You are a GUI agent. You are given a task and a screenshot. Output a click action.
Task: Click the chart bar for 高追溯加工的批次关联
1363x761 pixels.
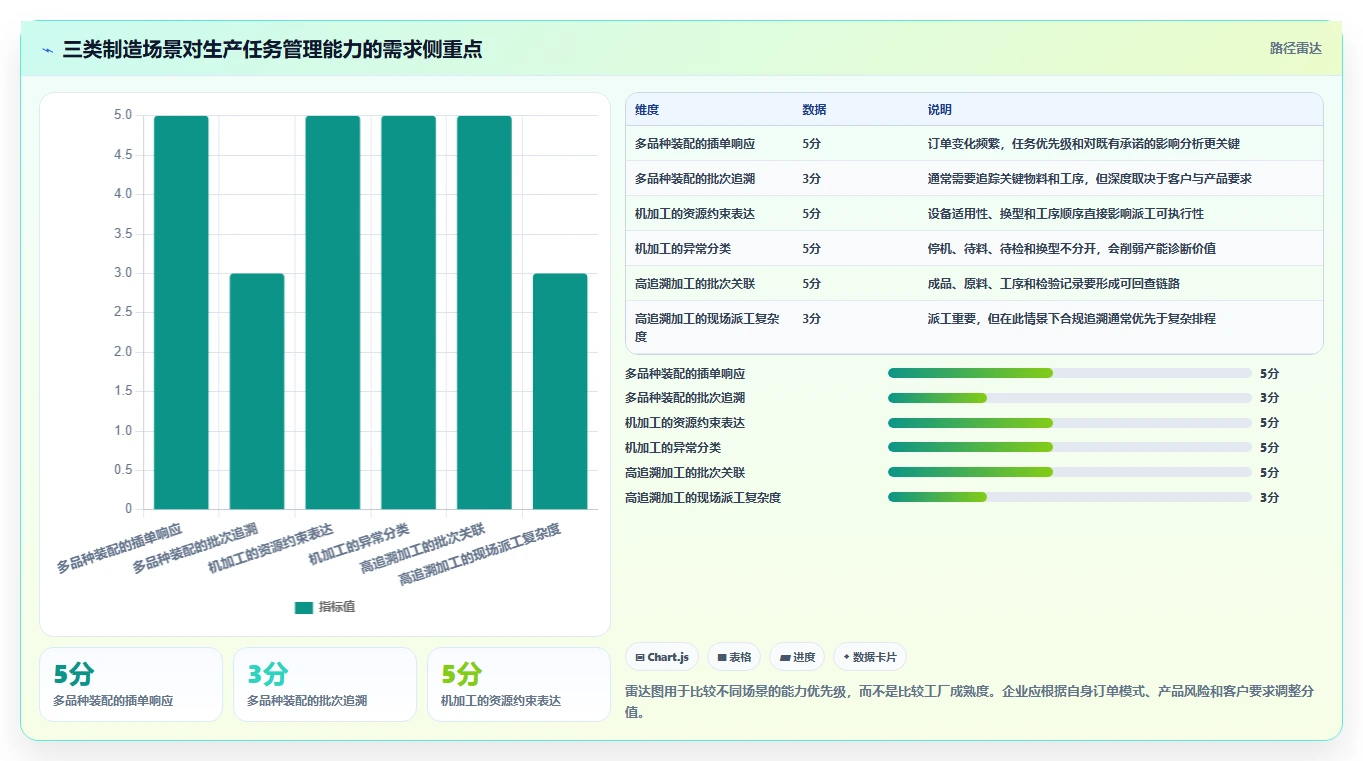pyautogui.click(x=484, y=312)
